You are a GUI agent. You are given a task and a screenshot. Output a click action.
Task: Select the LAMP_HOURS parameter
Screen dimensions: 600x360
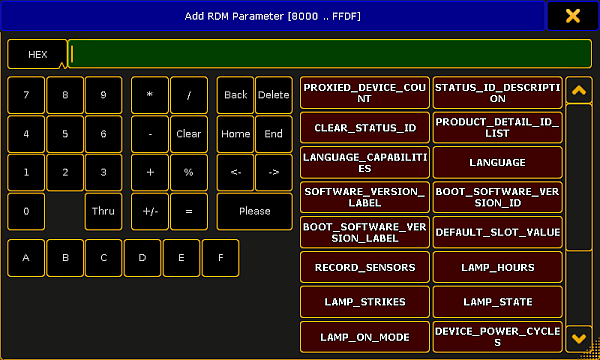(x=497, y=267)
